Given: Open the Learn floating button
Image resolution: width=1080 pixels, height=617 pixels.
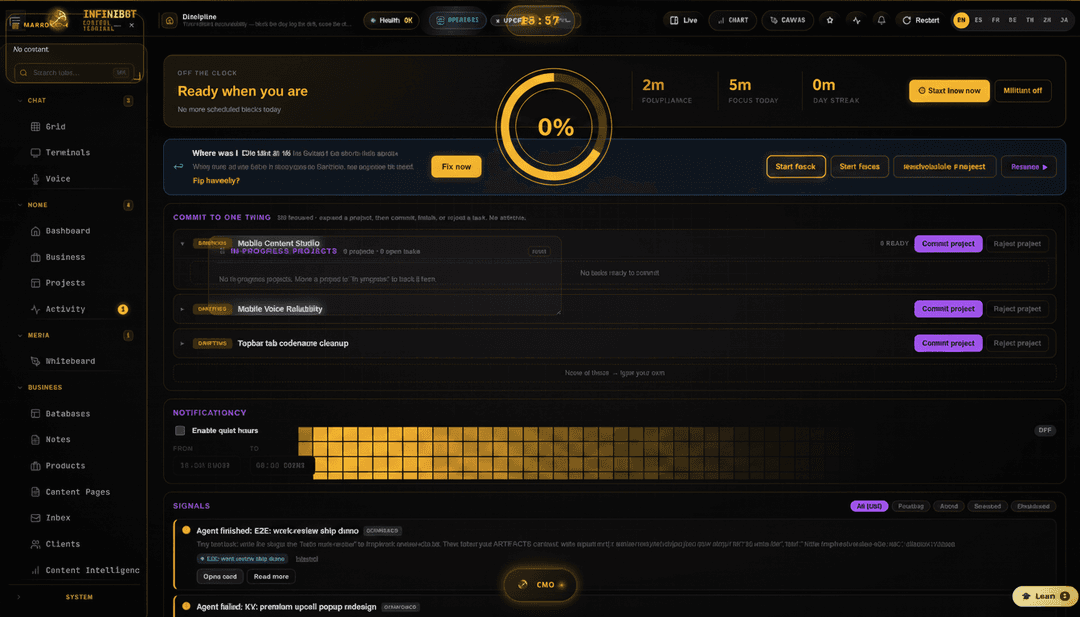Looking at the screenshot, I should click(x=1045, y=596).
